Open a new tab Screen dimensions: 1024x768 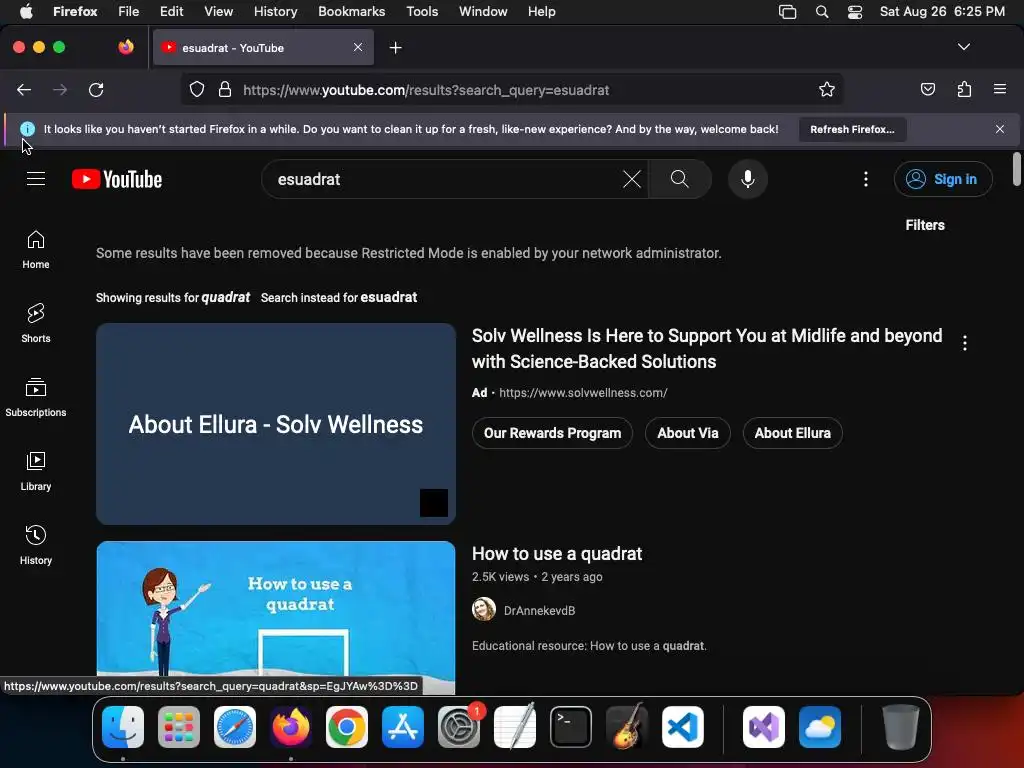click(x=395, y=48)
